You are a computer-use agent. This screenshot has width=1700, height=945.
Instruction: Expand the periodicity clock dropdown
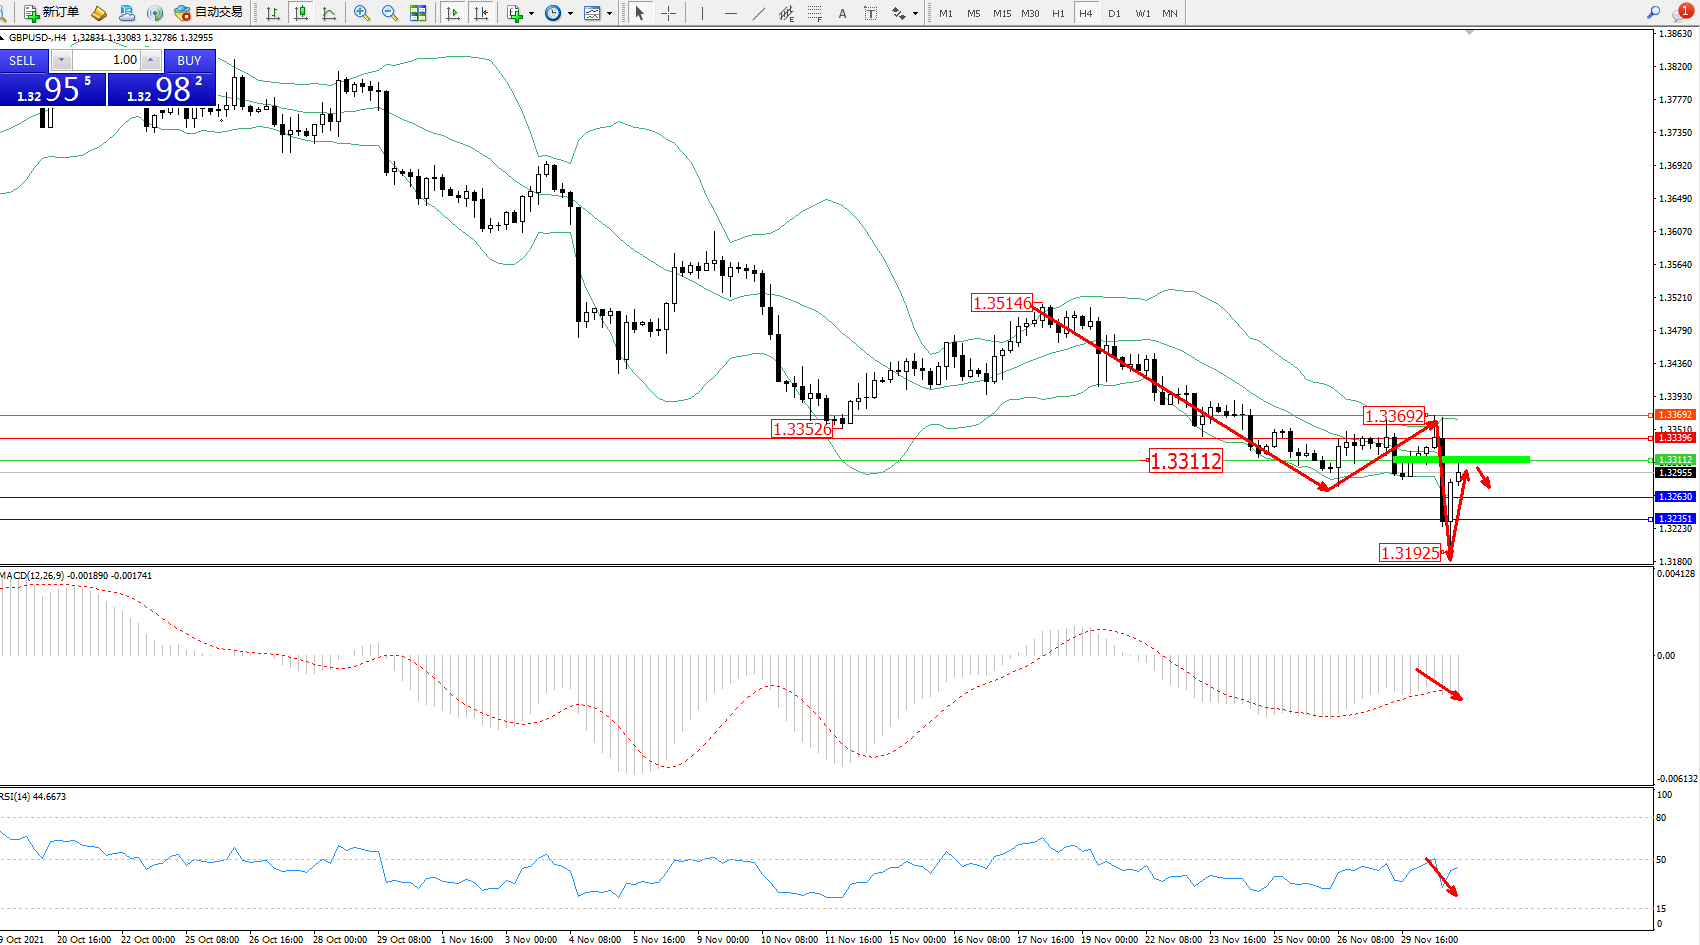(570, 14)
